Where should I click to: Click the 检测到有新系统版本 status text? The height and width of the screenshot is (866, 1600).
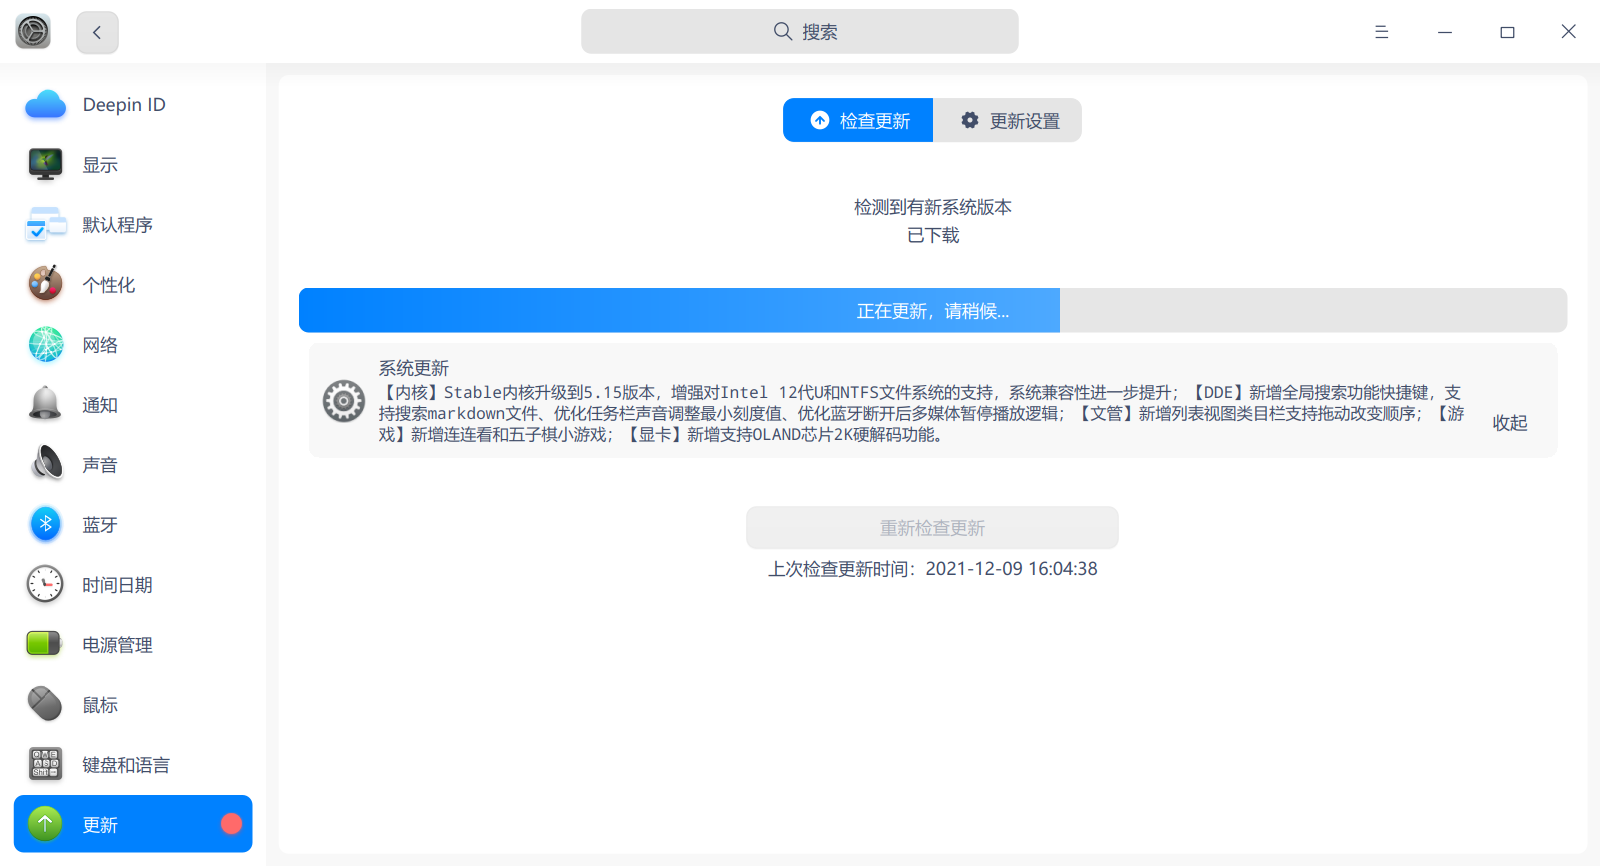click(933, 207)
